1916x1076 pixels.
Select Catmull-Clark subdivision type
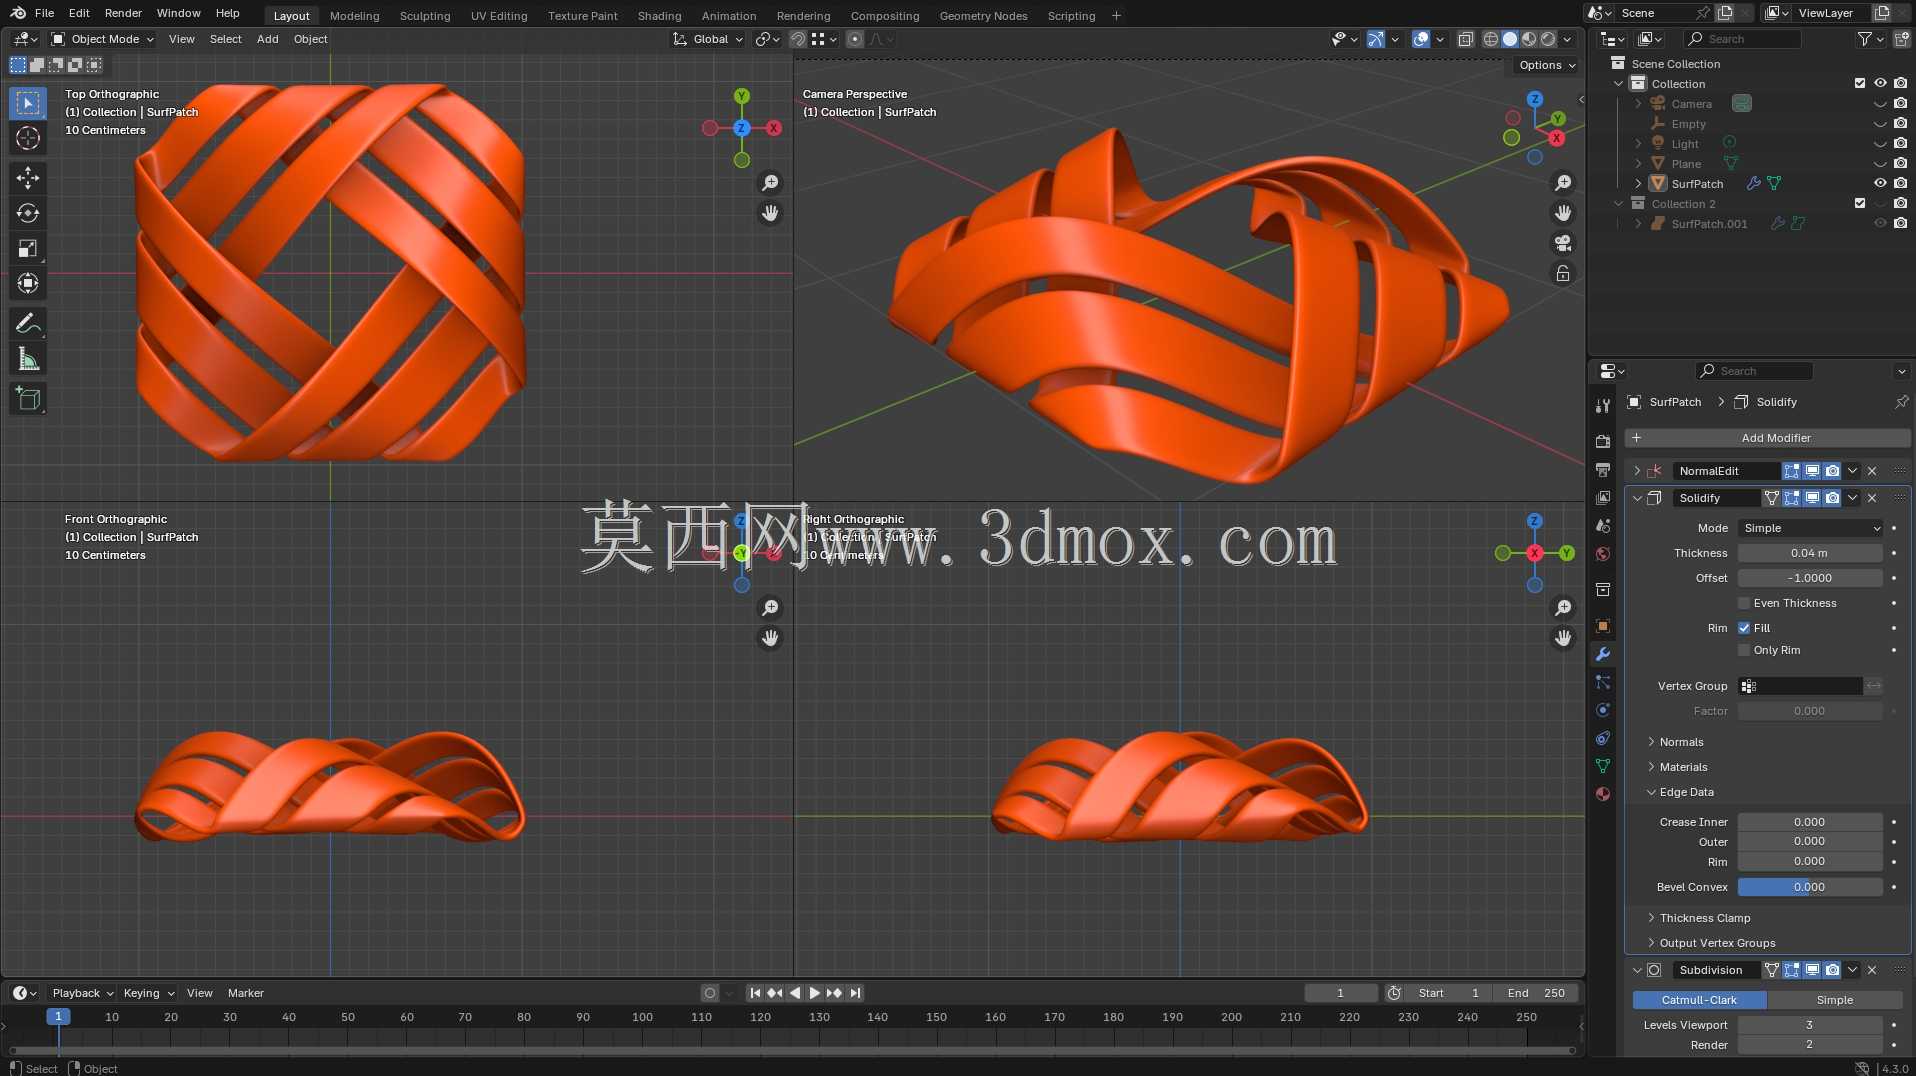pos(1699,1000)
